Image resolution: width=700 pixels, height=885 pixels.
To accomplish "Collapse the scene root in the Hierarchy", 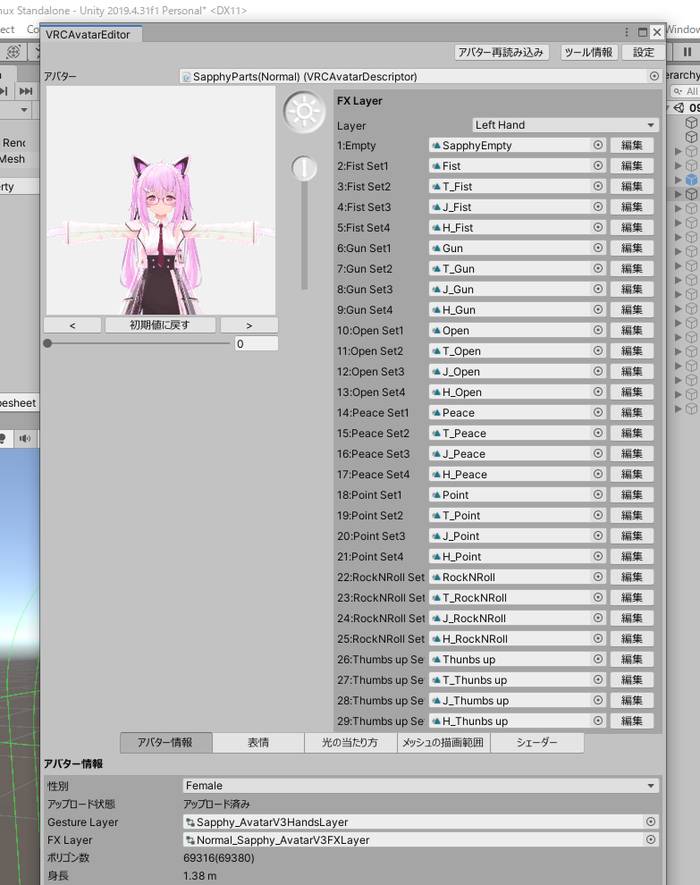I will (668, 107).
